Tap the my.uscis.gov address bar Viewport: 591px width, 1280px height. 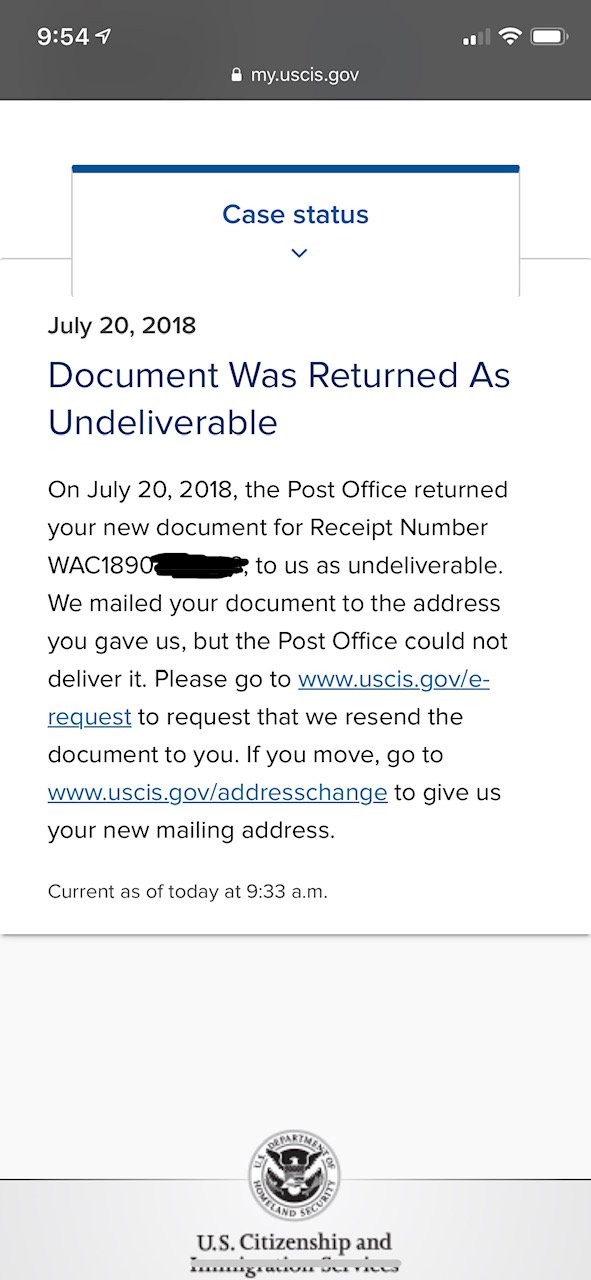point(295,75)
